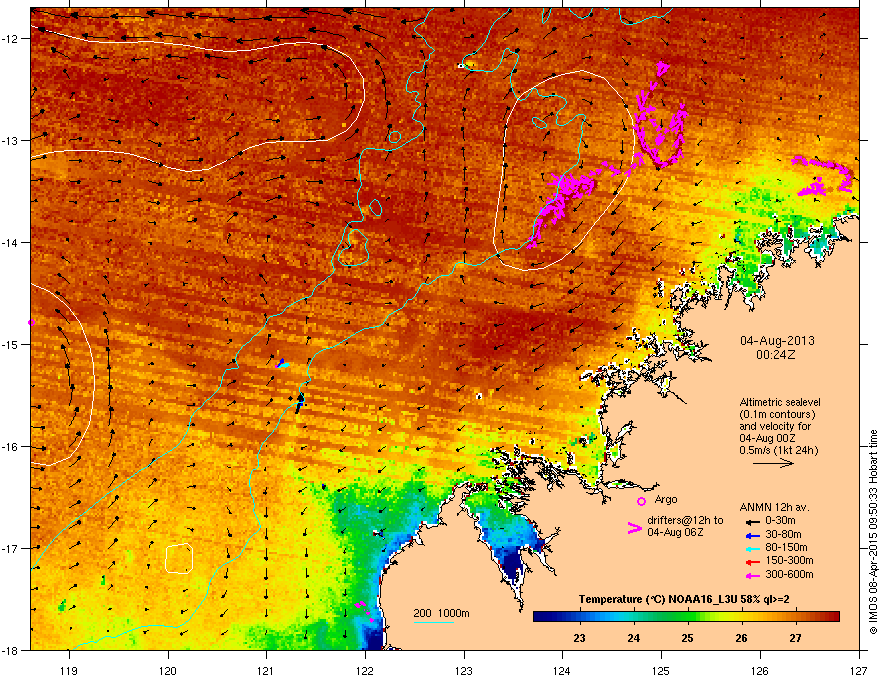Click the time label 00:24Z
The height and width of the screenshot is (680, 880).
point(776,355)
